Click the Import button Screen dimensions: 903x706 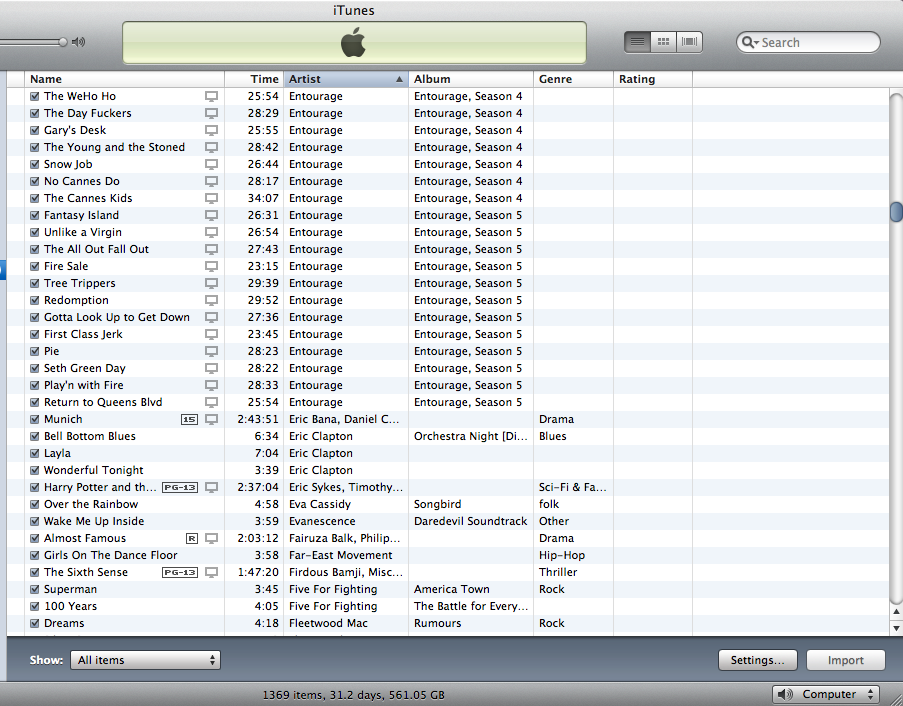pyautogui.click(x=845, y=660)
